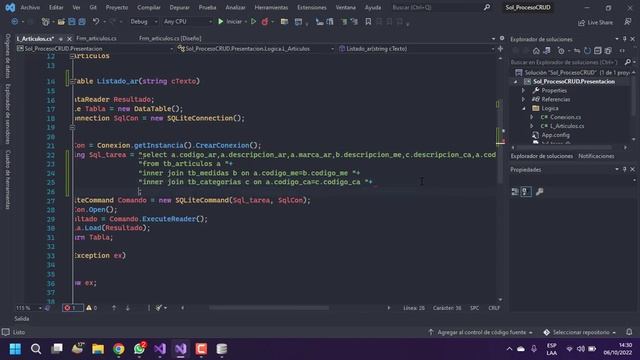Pin the L_Articulos.cs tab
640x360 pixels.
click(x=60, y=39)
